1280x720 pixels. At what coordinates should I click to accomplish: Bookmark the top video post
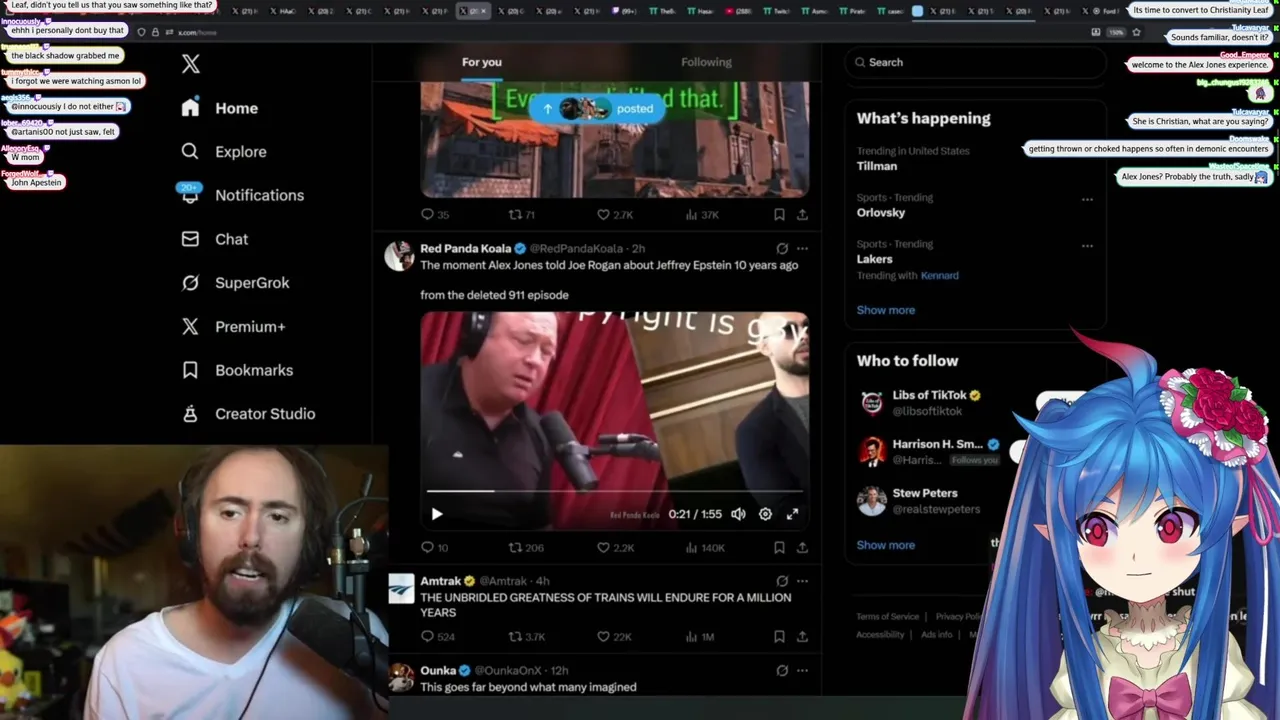point(779,214)
